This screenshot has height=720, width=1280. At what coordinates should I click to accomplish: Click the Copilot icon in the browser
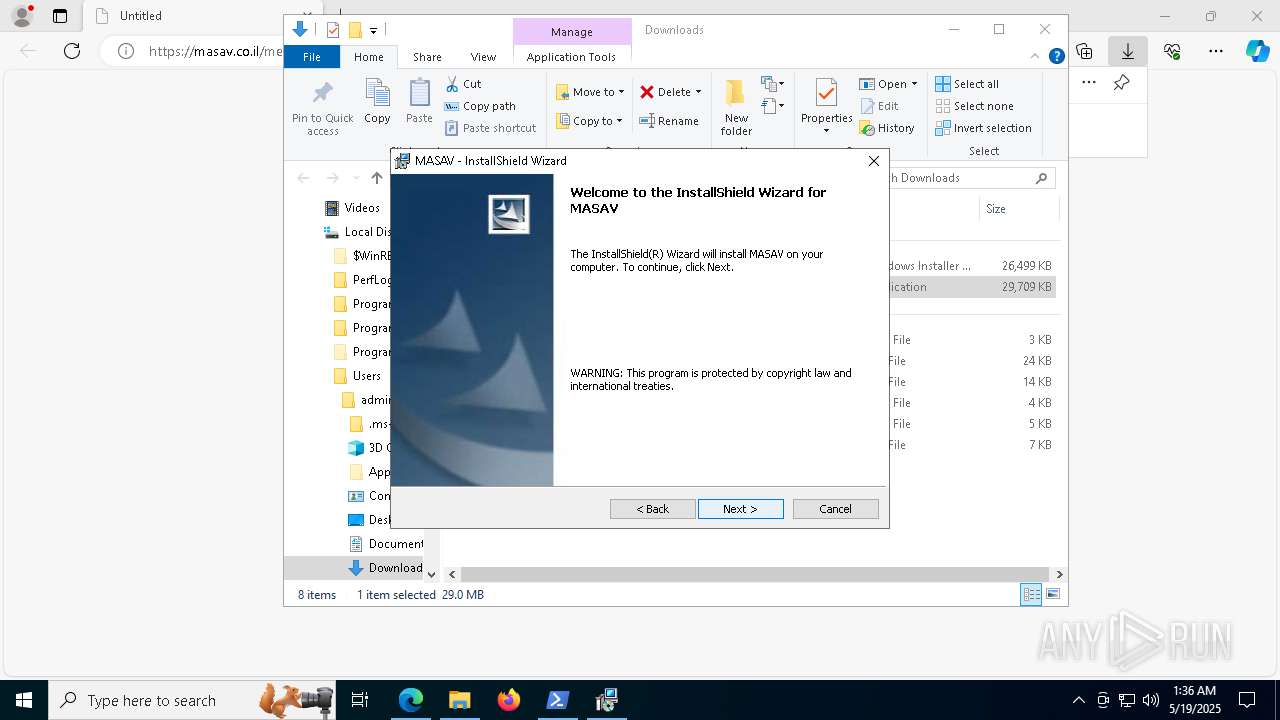(1257, 51)
